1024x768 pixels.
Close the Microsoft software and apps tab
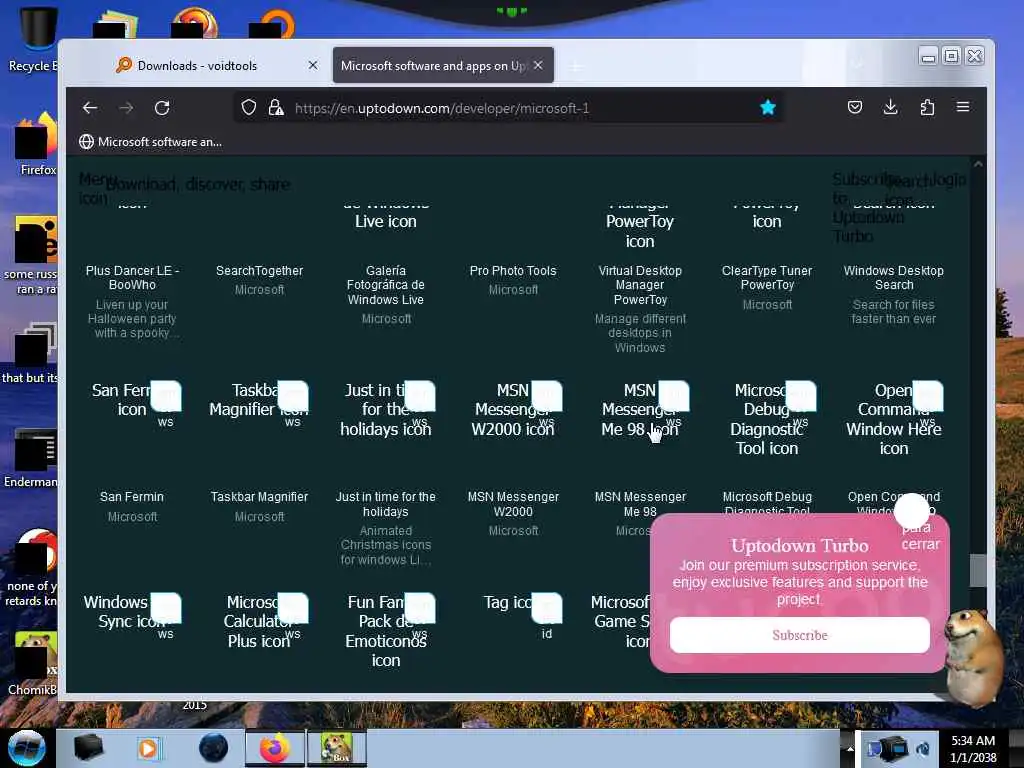click(x=538, y=65)
